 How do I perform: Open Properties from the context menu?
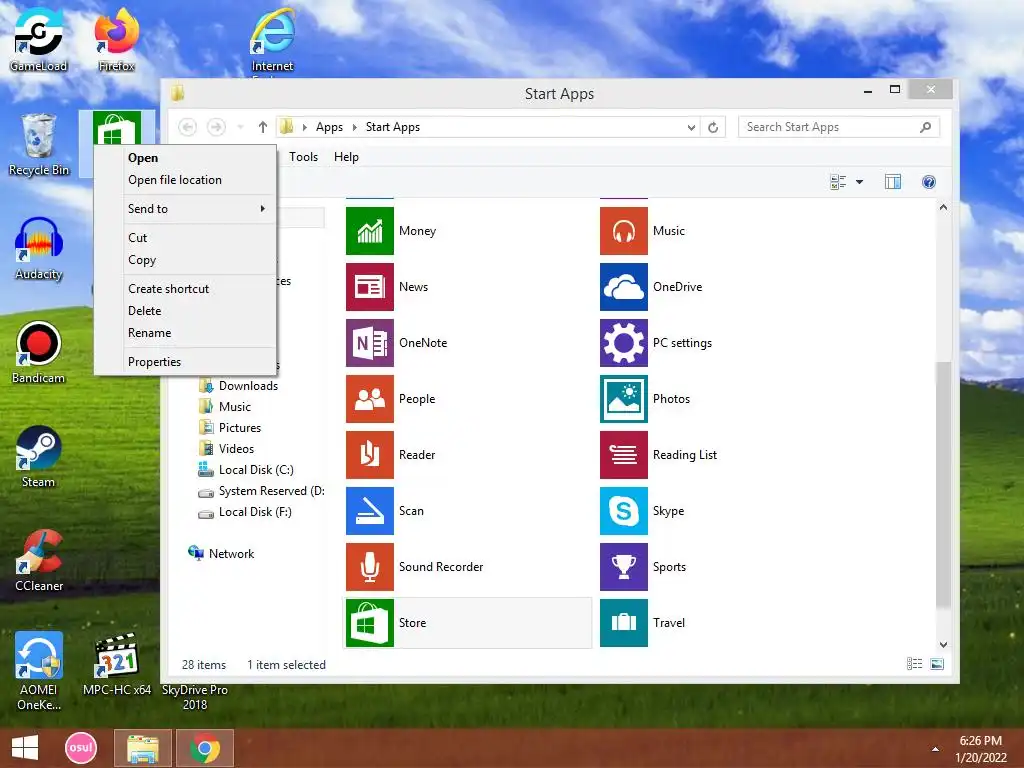tap(154, 362)
